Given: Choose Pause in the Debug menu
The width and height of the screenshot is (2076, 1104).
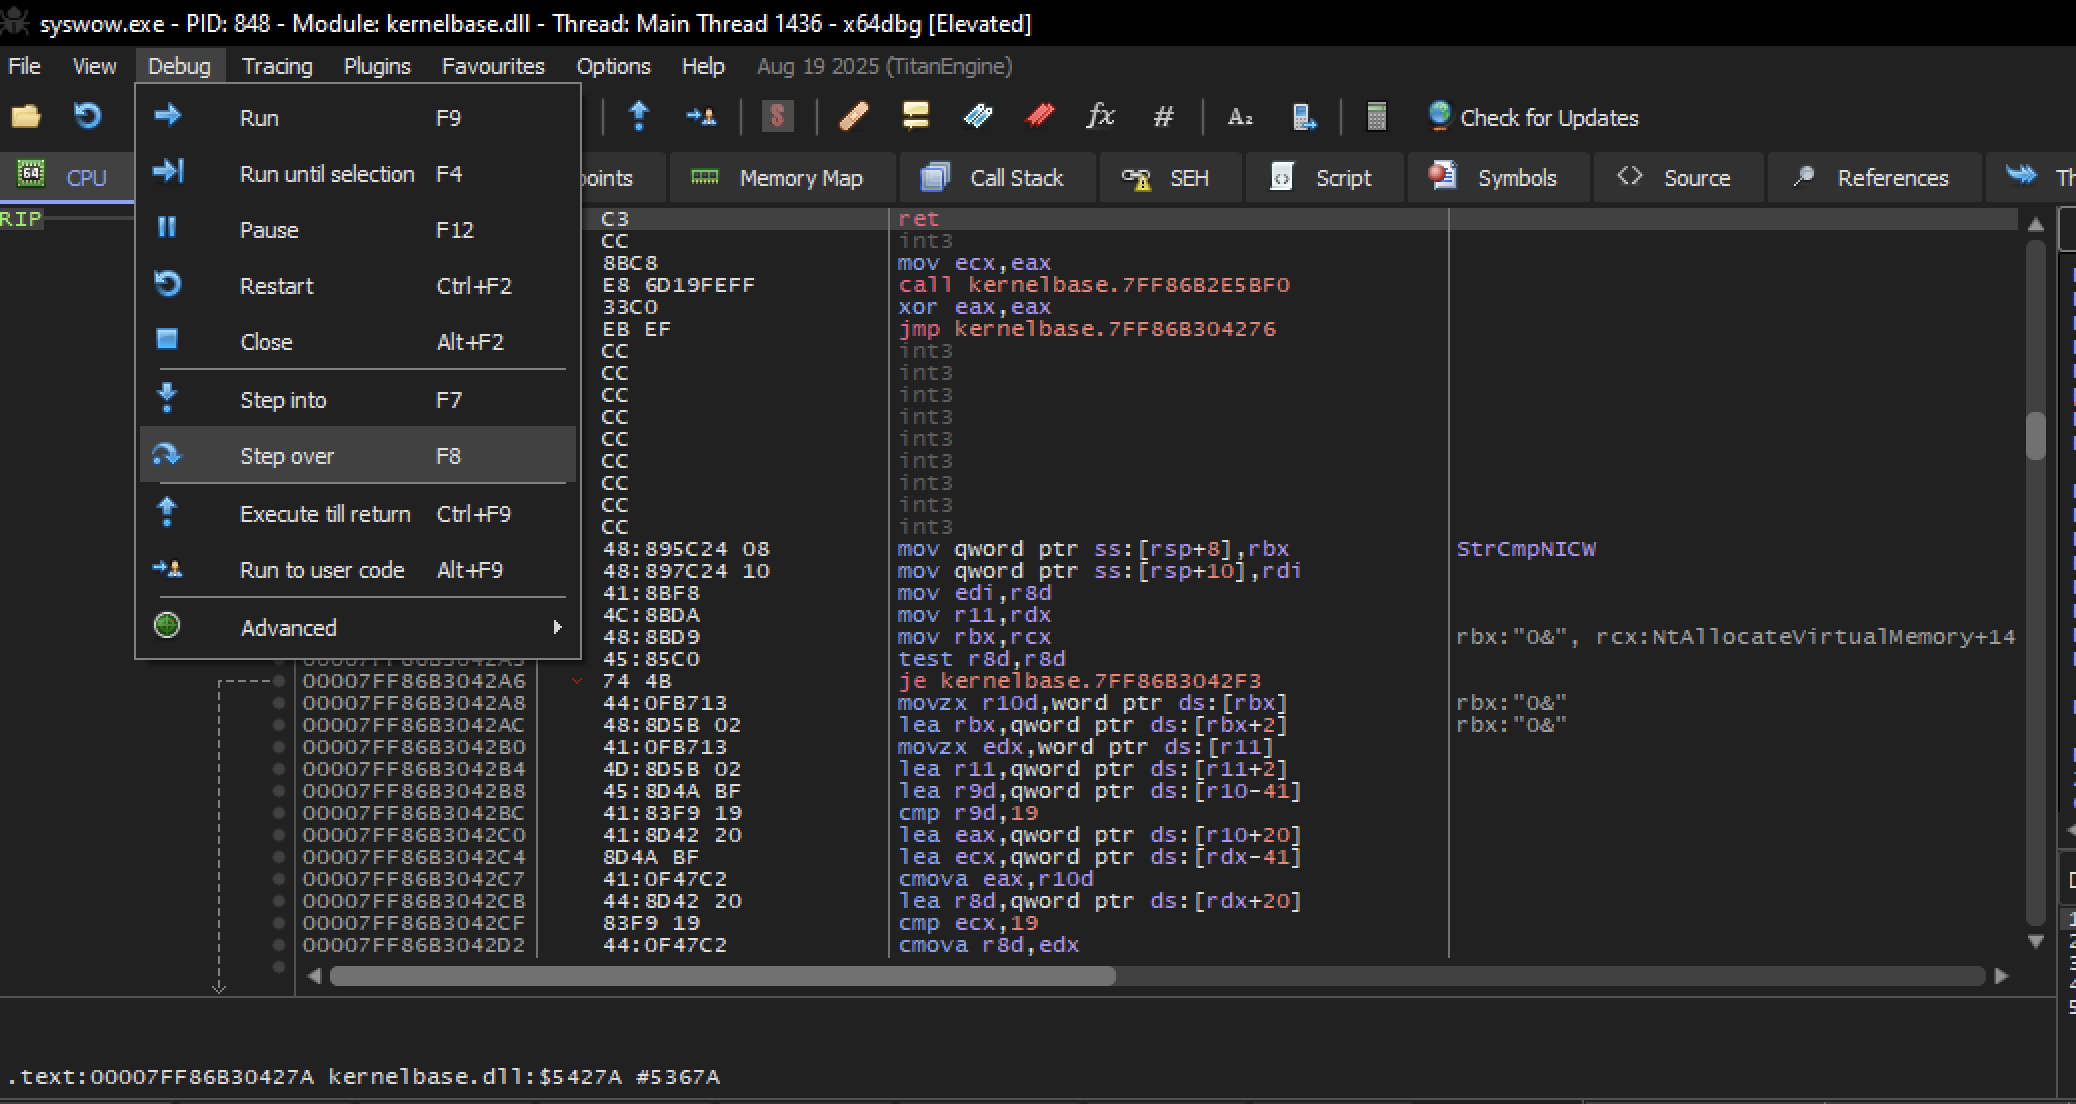Looking at the screenshot, I should pos(358,230).
